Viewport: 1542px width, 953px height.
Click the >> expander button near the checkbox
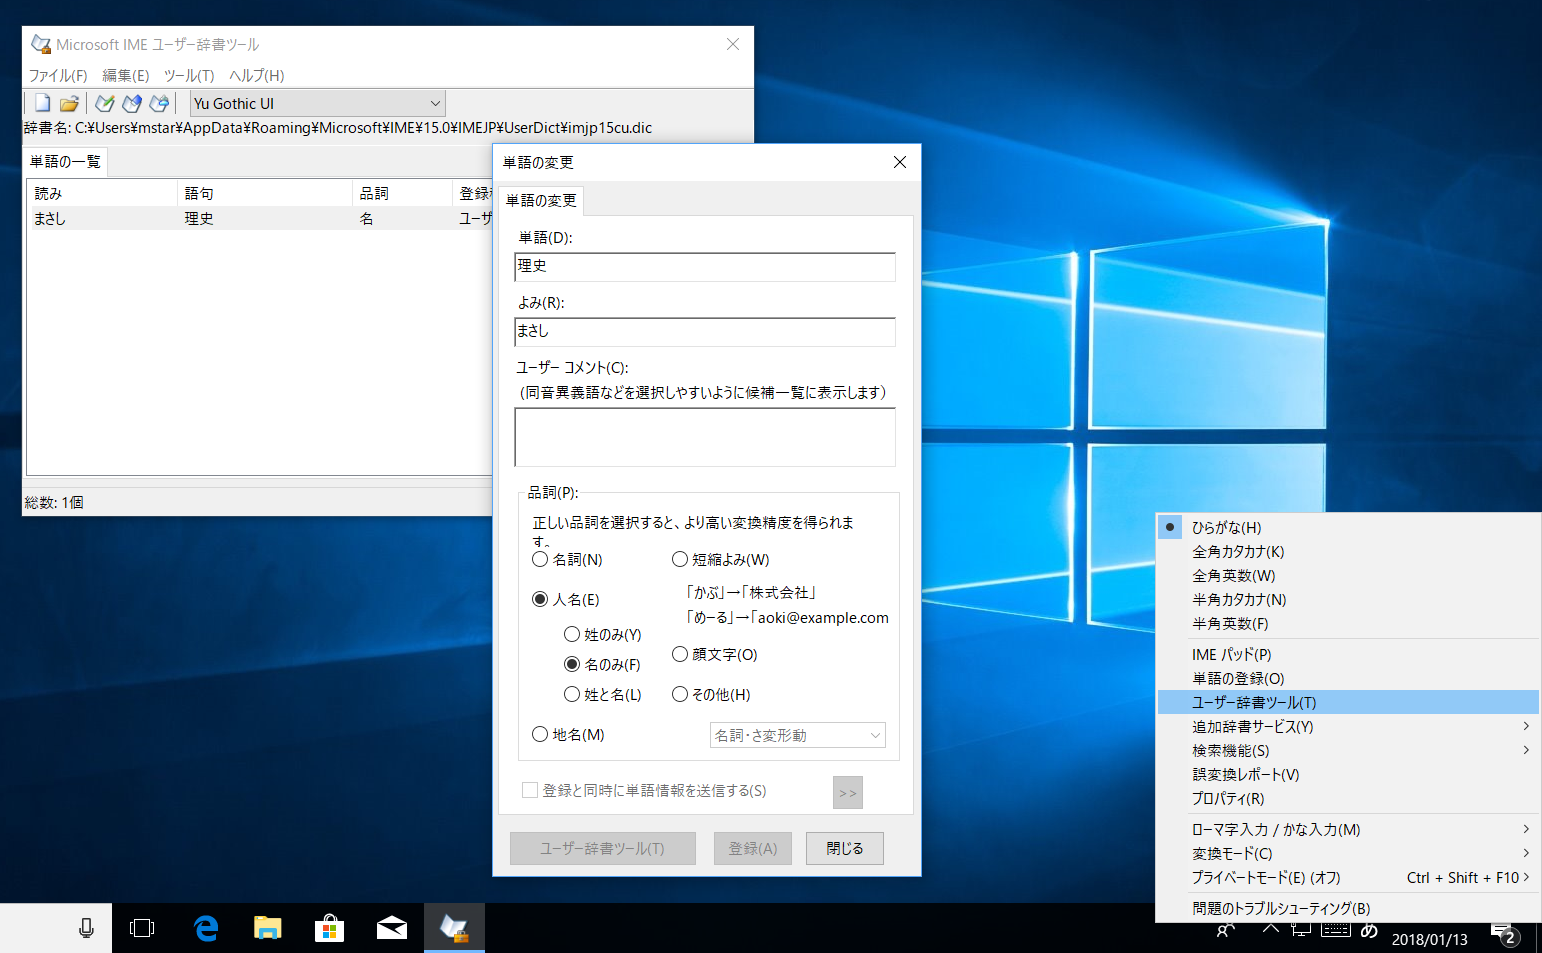click(847, 792)
